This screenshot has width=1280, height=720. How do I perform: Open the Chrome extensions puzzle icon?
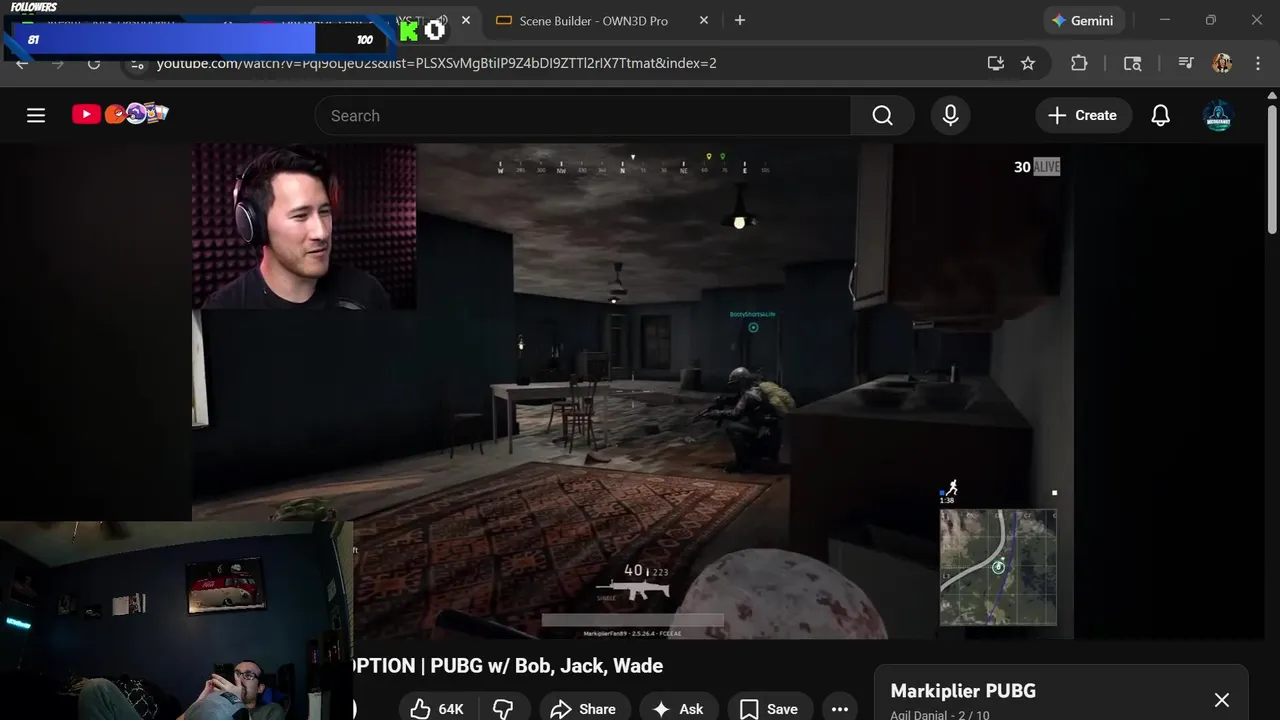[x=1079, y=63]
